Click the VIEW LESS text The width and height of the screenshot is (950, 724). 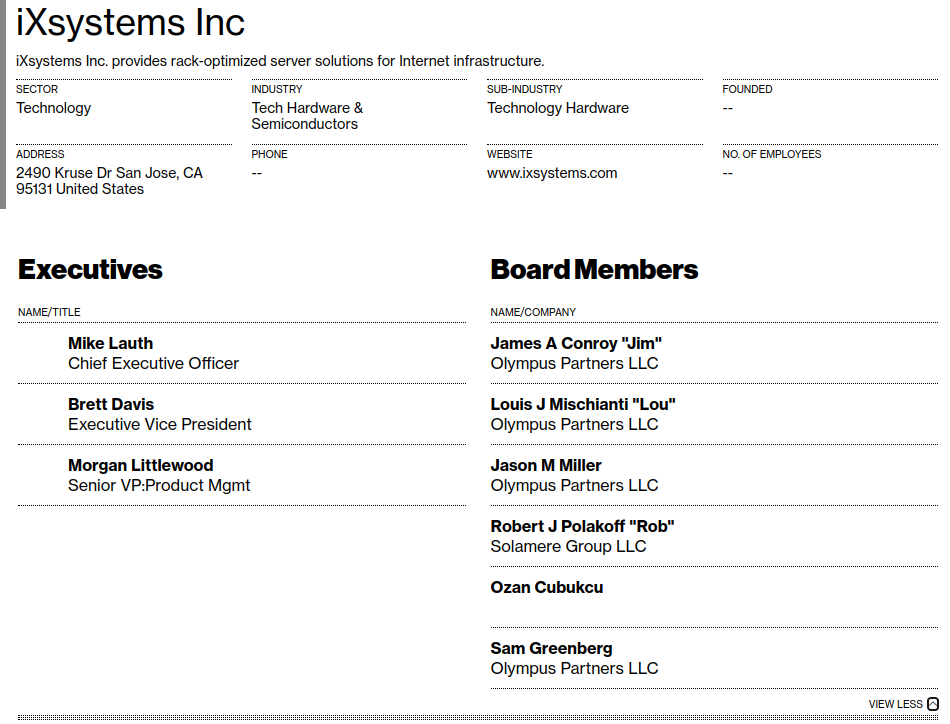(x=895, y=704)
